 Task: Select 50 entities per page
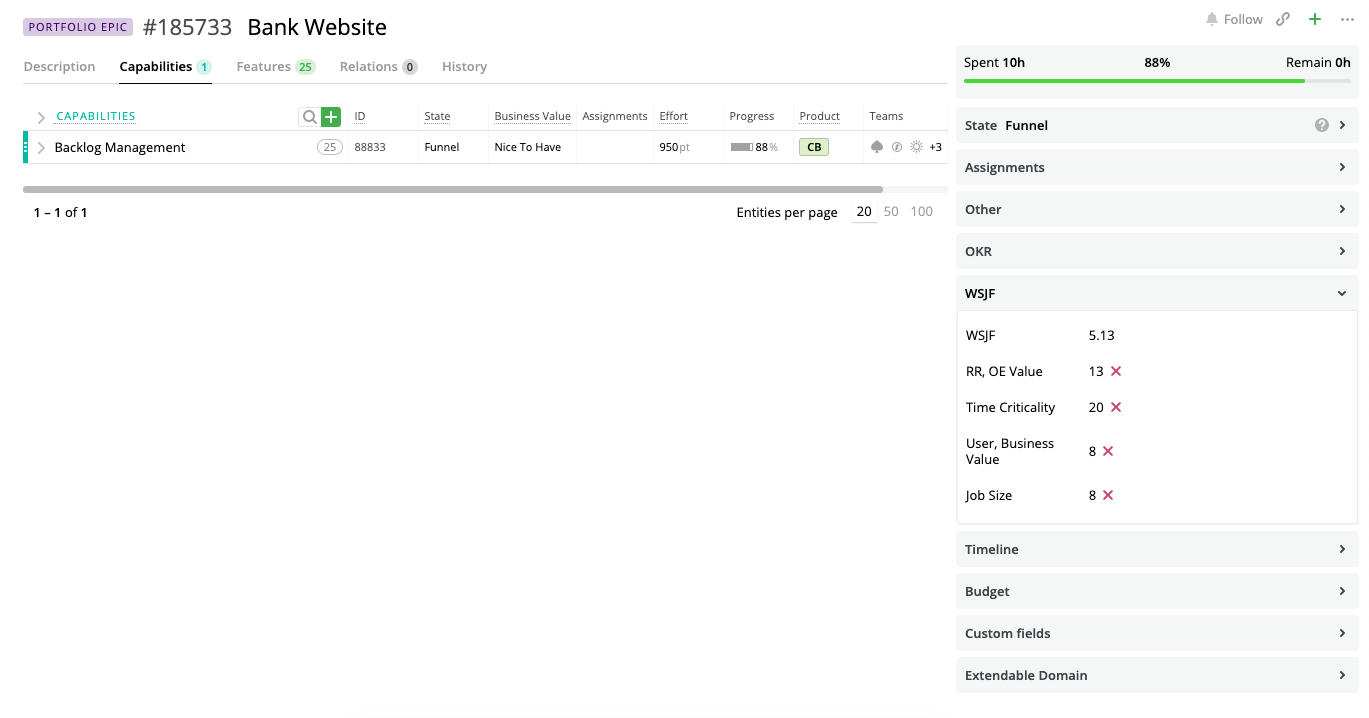(891, 212)
